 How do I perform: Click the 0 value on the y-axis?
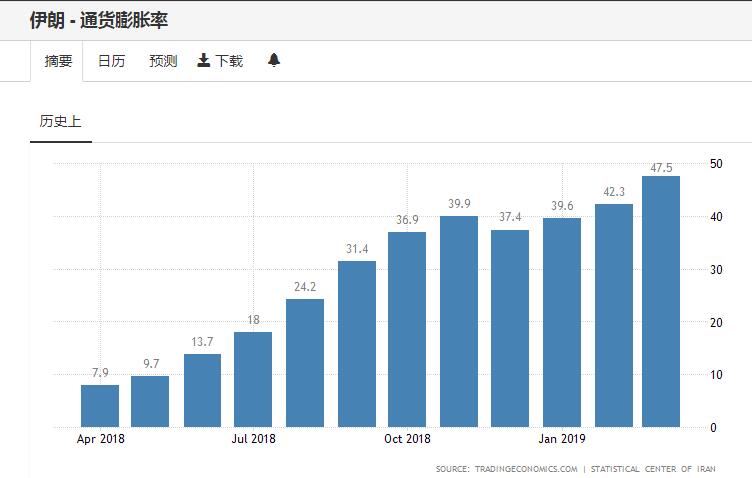713,428
